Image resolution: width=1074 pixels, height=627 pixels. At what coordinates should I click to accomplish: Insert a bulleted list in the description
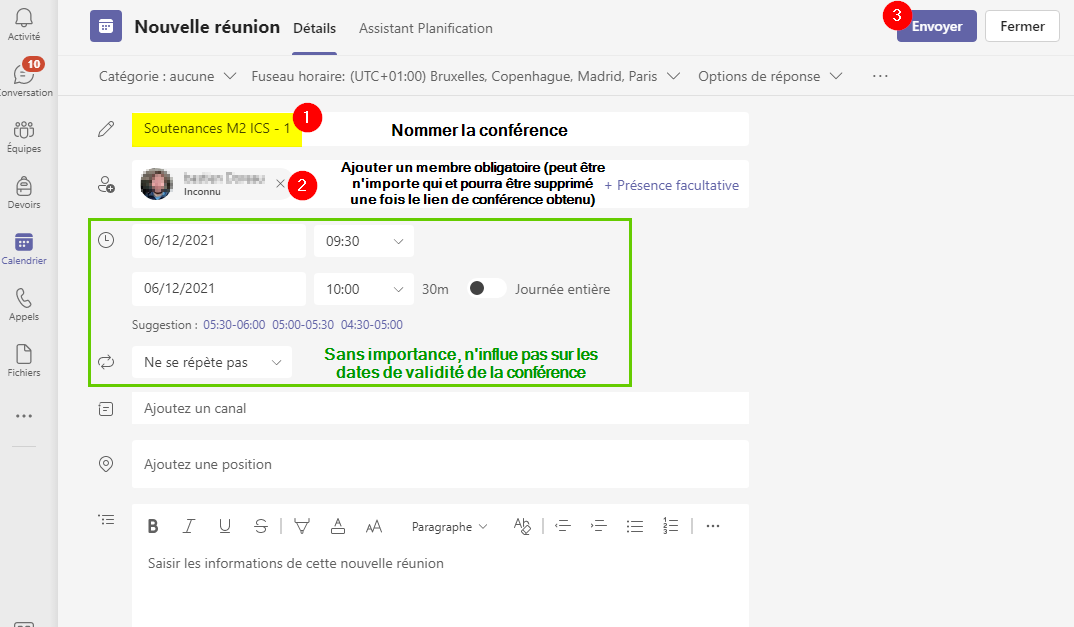click(635, 525)
